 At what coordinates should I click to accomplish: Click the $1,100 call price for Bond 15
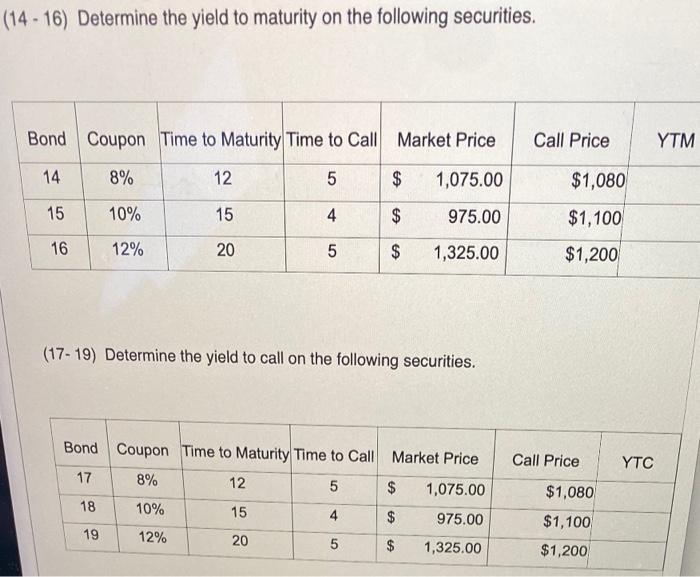click(595, 218)
